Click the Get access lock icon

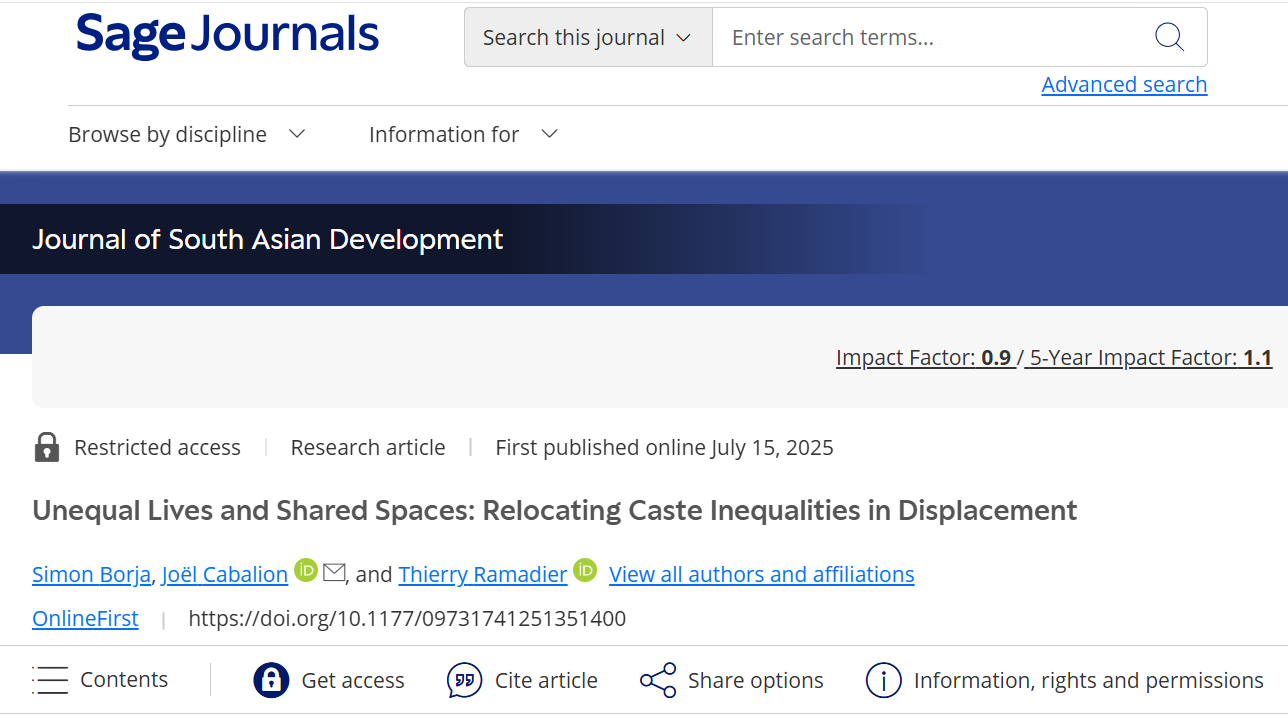point(271,680)
